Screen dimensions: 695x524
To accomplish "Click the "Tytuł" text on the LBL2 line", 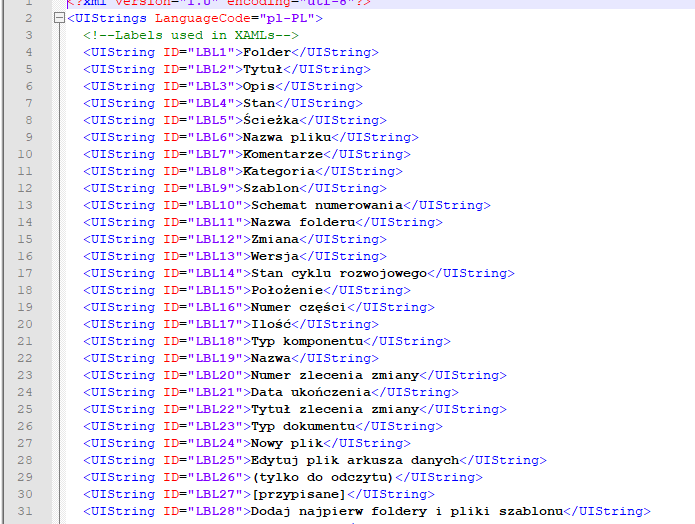I will 263,69.
